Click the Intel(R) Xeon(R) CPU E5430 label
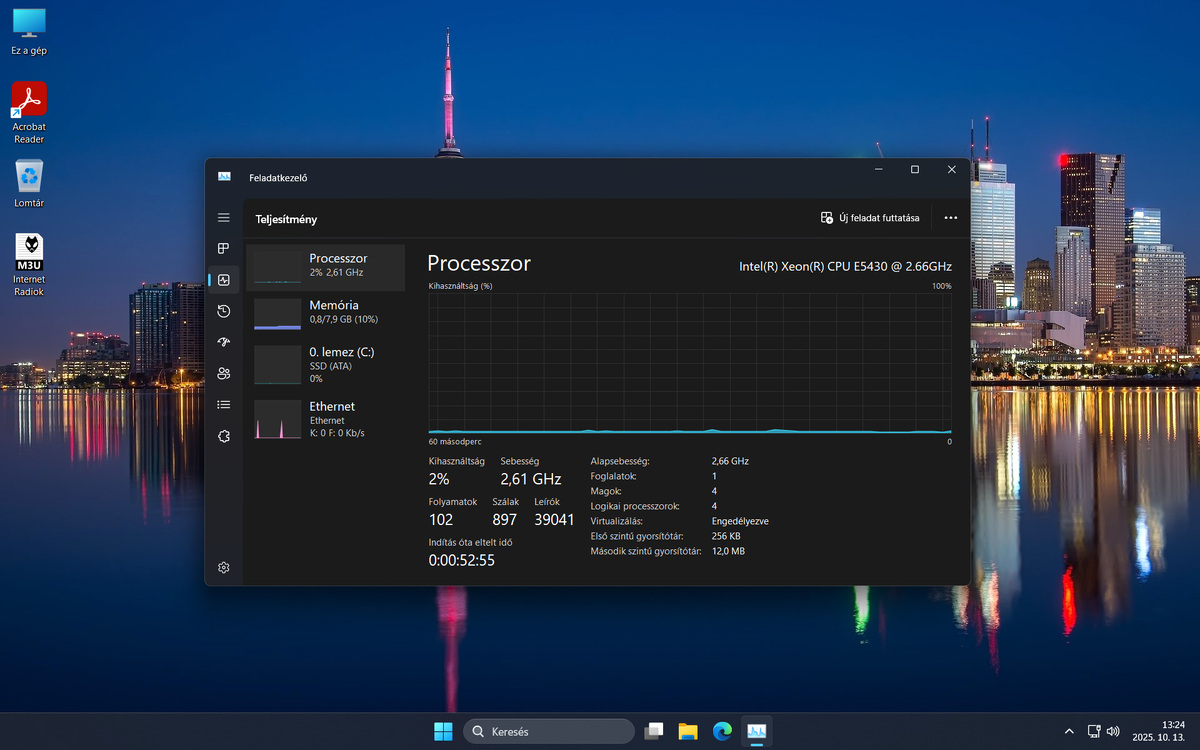Screen dimensions: 1200x750 coord(845,267)
